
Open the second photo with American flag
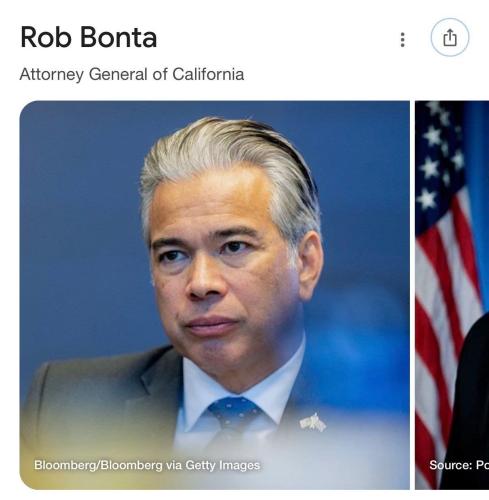click(452, 295)
